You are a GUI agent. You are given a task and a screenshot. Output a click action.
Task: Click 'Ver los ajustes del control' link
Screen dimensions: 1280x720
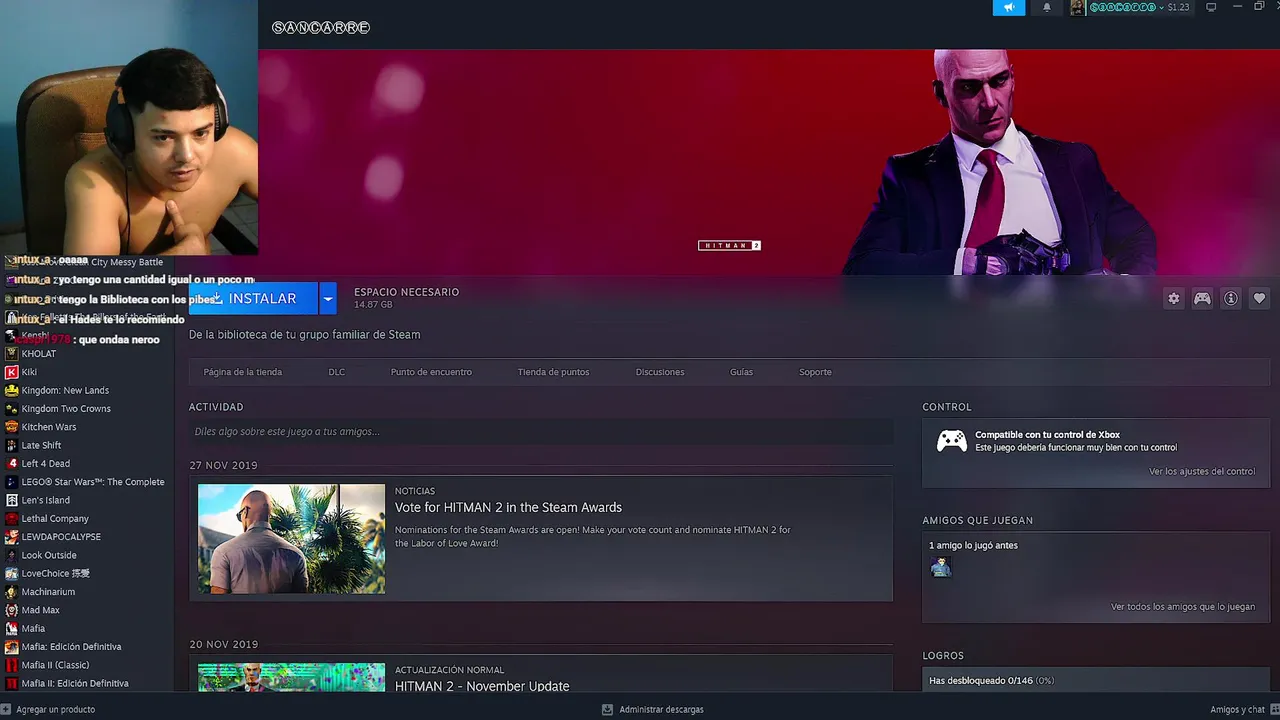tap(1202, 471)
